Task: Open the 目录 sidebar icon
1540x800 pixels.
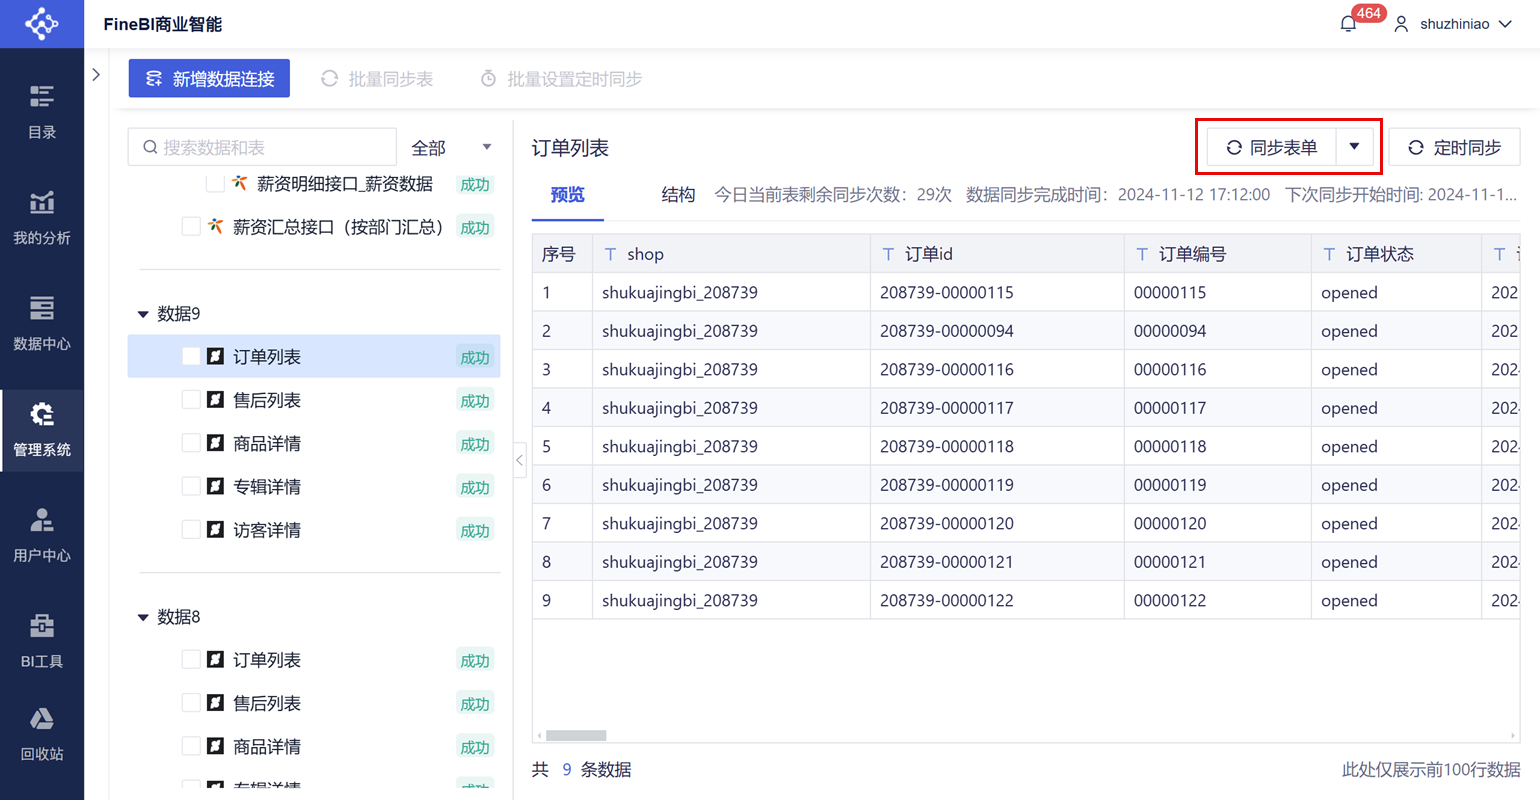Action: 42,111
